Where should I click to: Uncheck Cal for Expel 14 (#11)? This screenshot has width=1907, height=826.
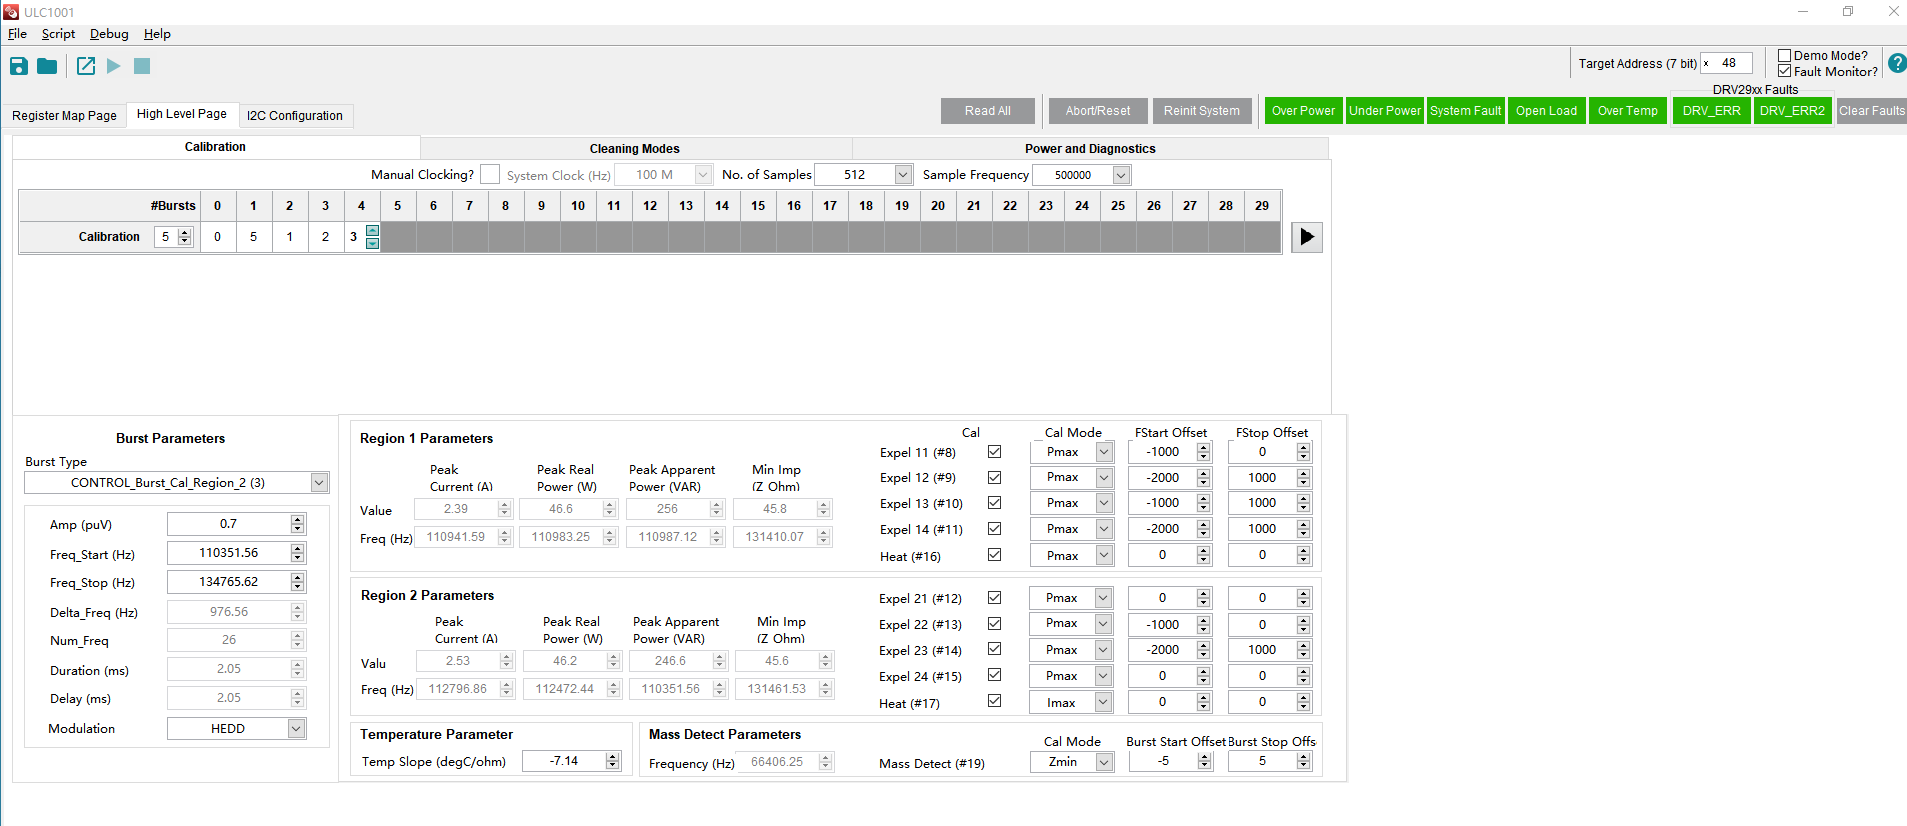(994, 528)
